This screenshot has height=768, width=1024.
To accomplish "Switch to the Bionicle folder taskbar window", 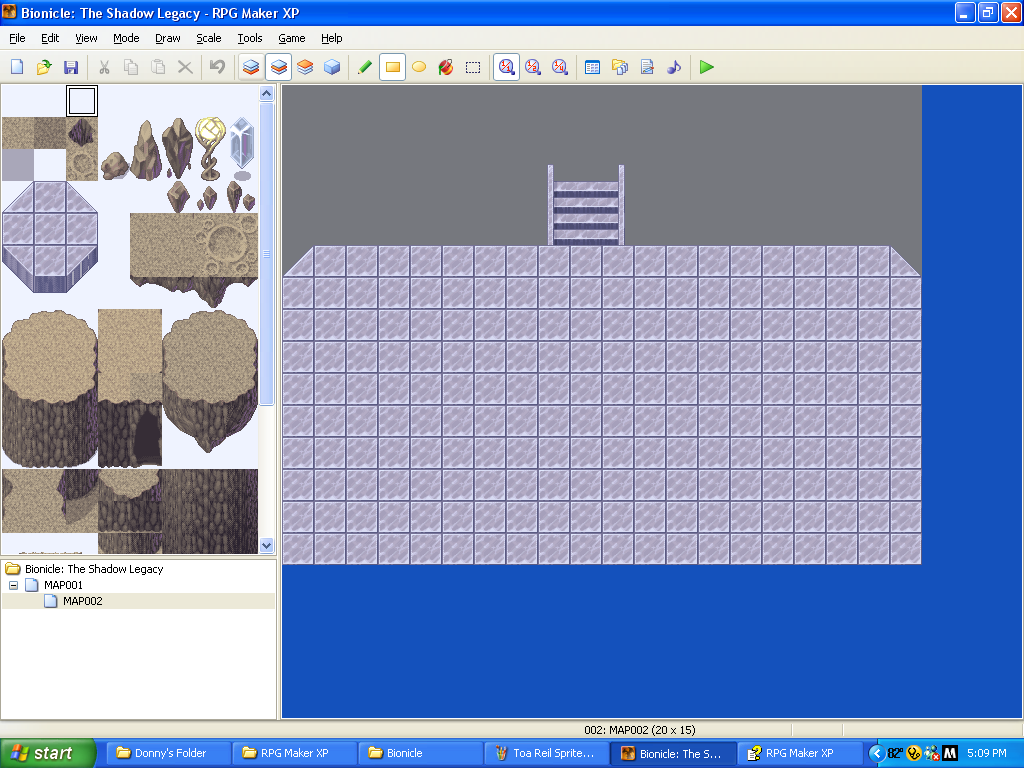I will click(x=421, y=753).
